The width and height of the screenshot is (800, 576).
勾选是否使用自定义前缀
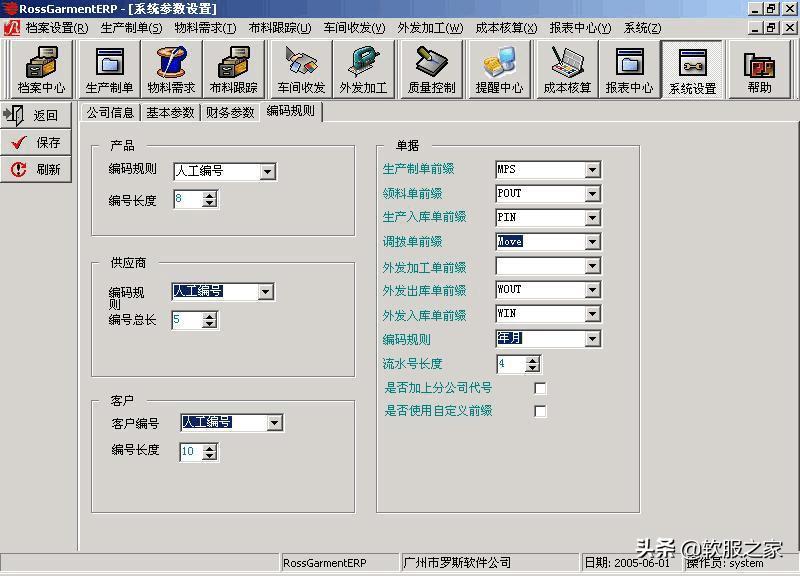(539, 412)
